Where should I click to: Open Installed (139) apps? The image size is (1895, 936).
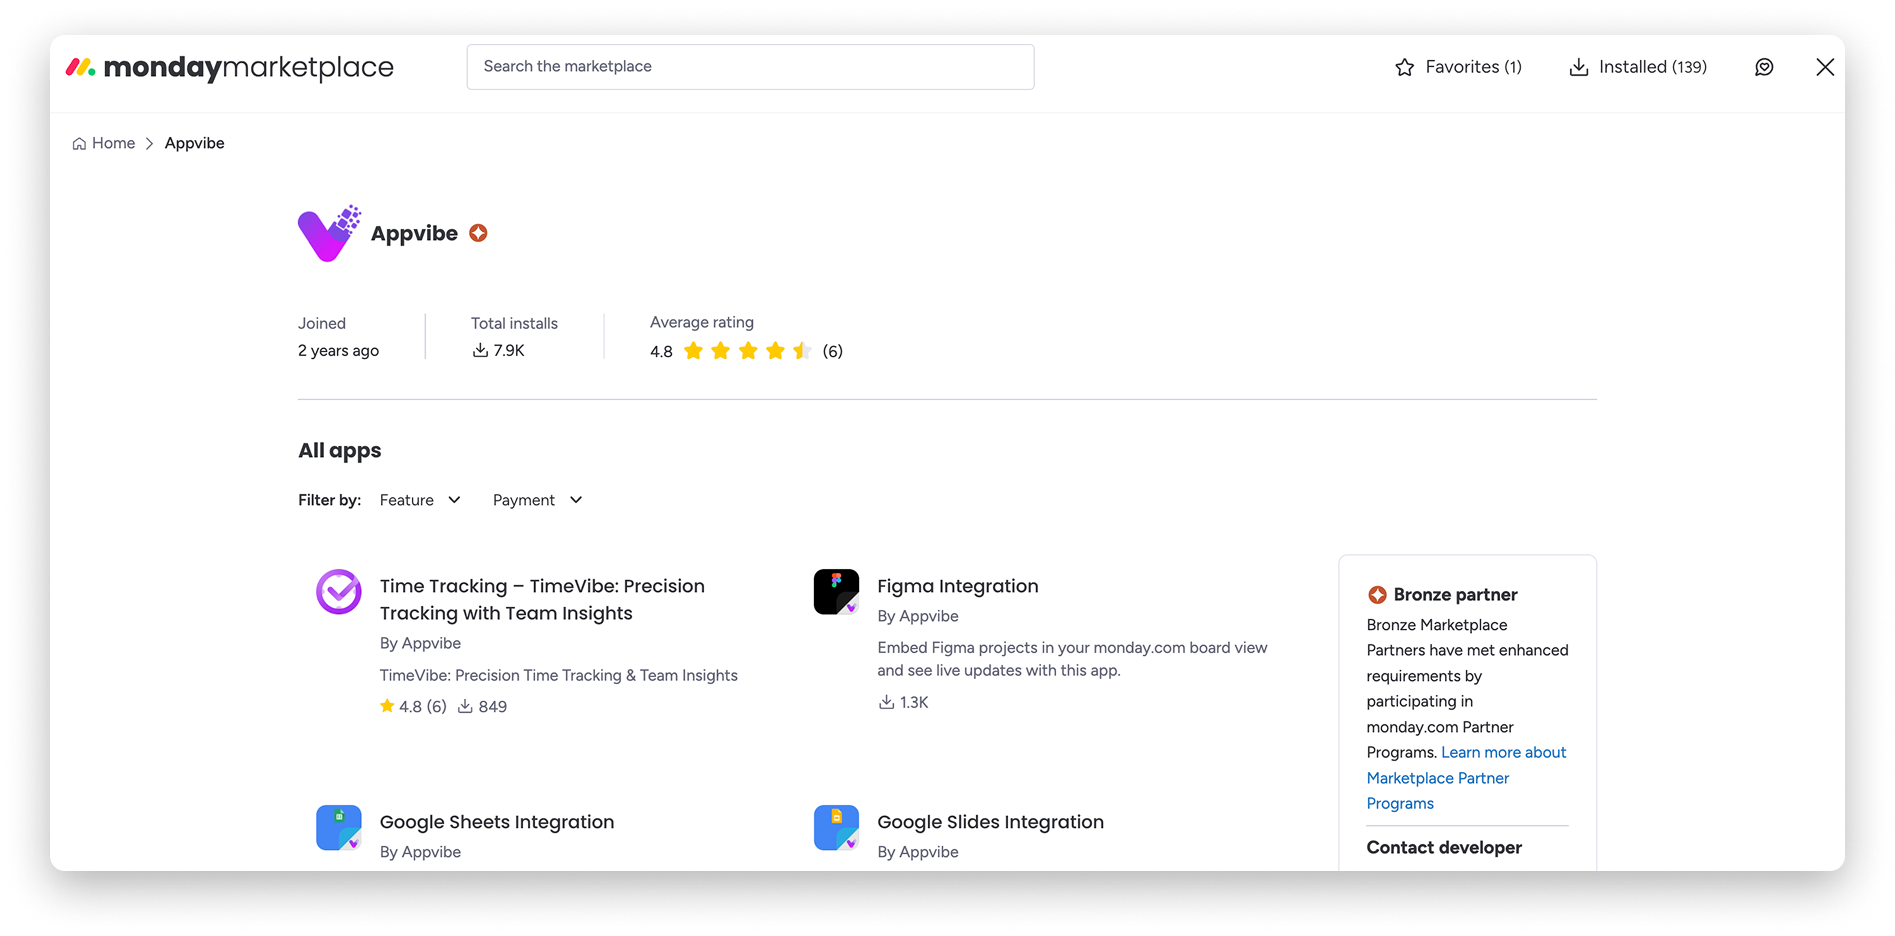pos(1638,67)
